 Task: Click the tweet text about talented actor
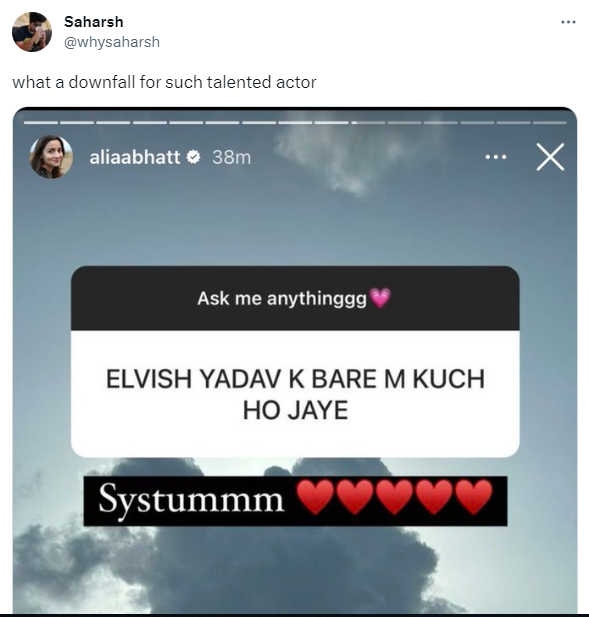point(164,82)
